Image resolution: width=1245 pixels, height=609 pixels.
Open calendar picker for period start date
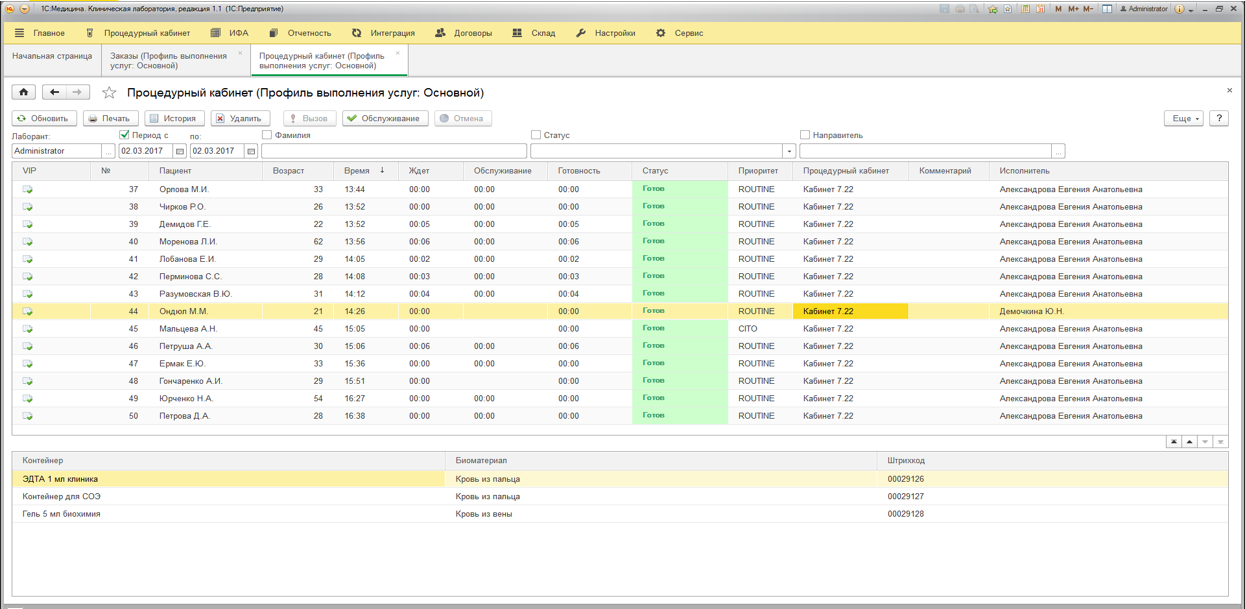(x=180, y=151)
